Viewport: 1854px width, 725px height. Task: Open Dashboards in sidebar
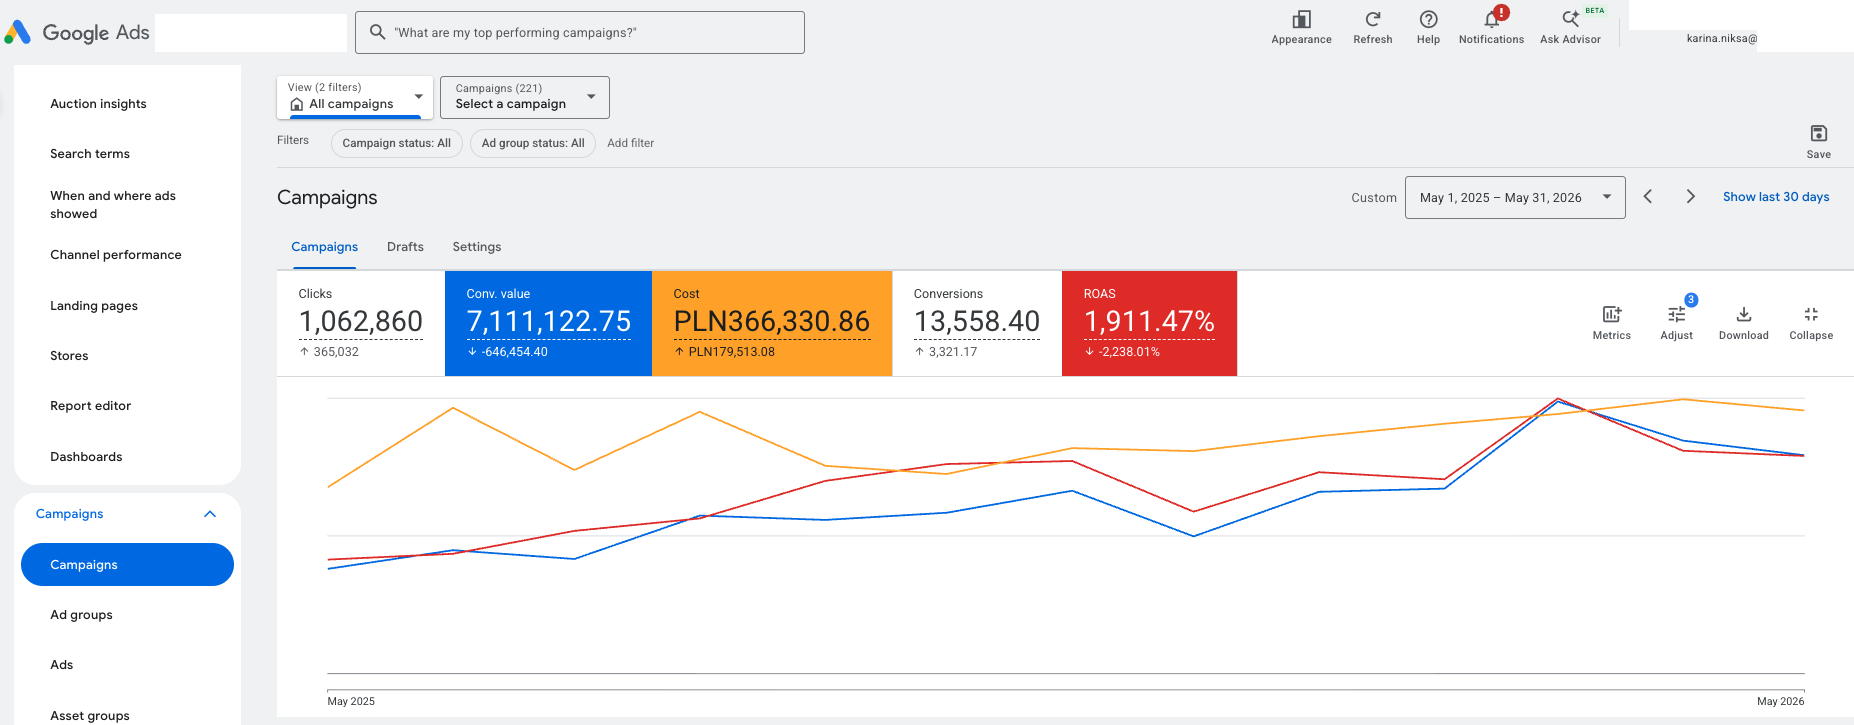(x=86, y=457)
